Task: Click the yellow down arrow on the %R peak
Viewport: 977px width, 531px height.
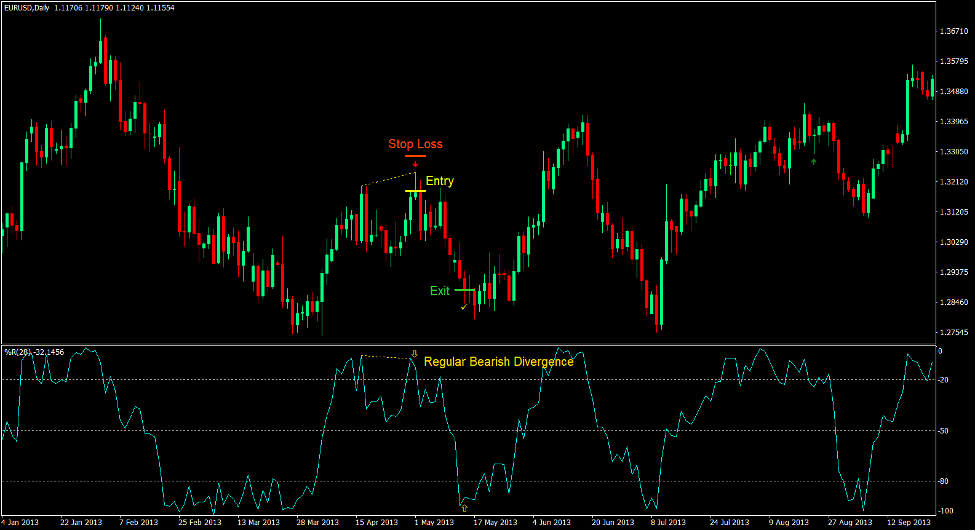Action: pyautogui.click(x=414, y=354)
